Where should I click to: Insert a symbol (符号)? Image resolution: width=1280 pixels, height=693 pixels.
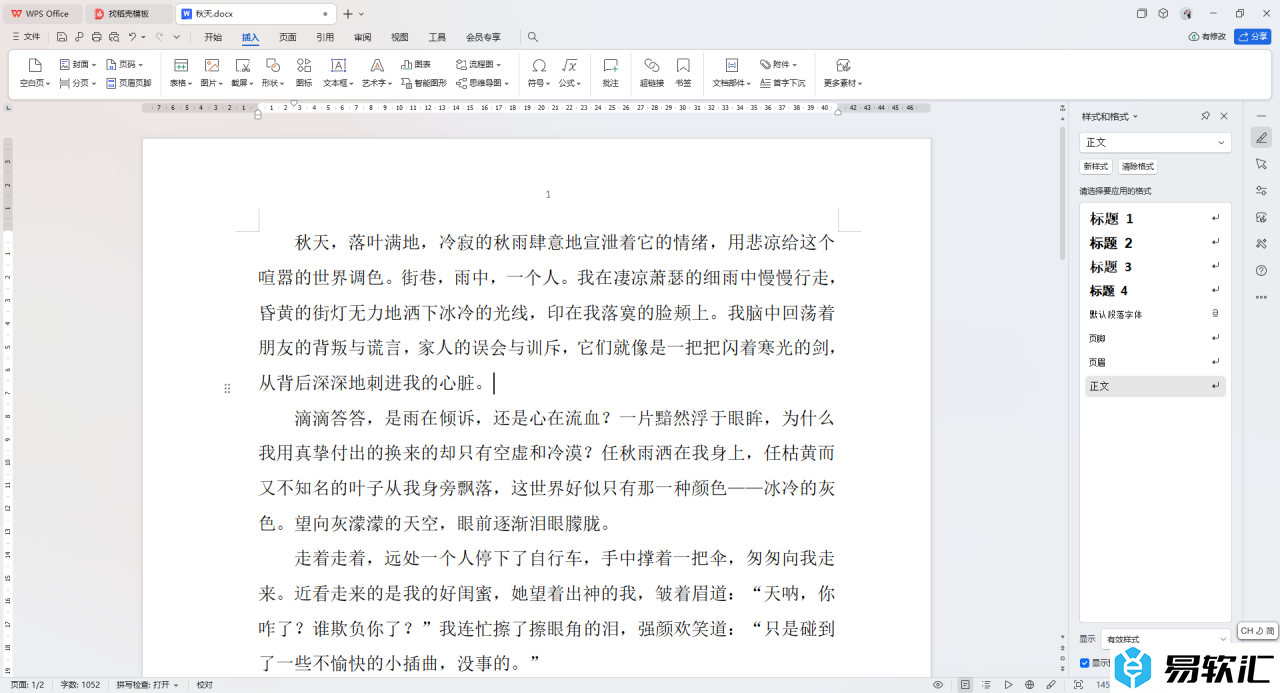coord(539,73)
